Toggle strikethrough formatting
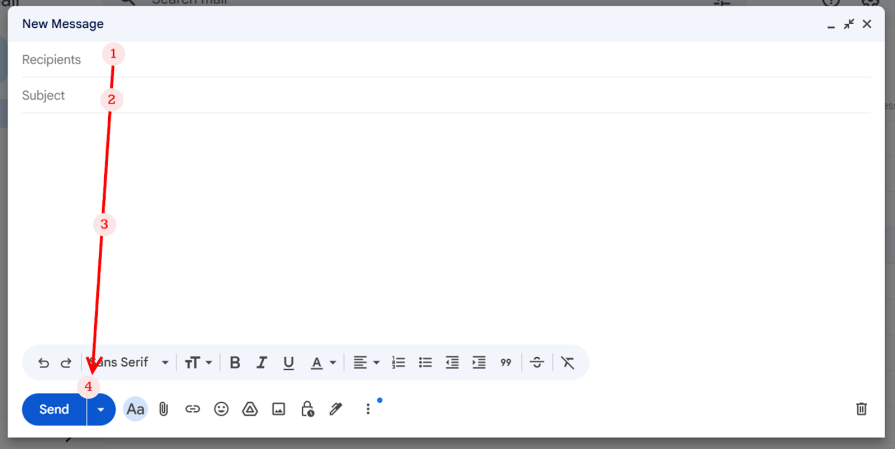Screen dimensions: 895x449 [537, 362]
